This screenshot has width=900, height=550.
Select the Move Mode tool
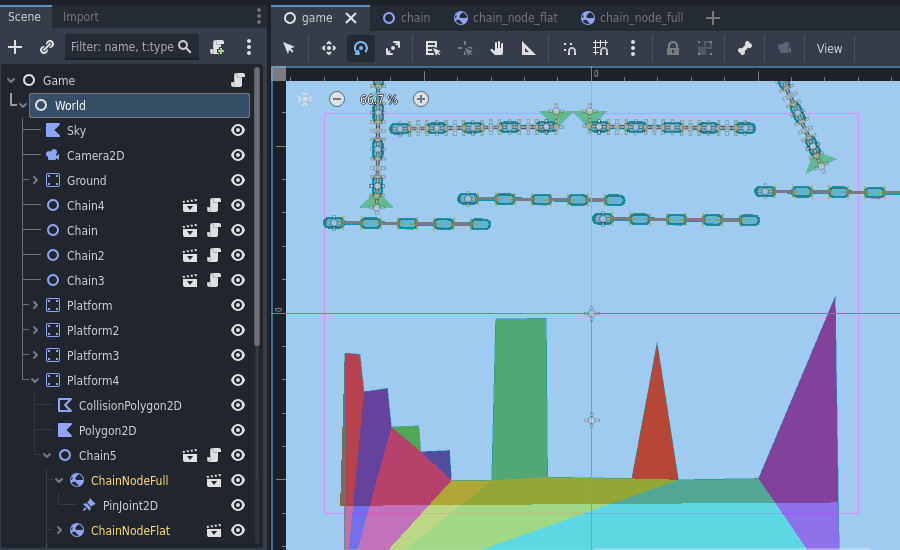point(328,48)
